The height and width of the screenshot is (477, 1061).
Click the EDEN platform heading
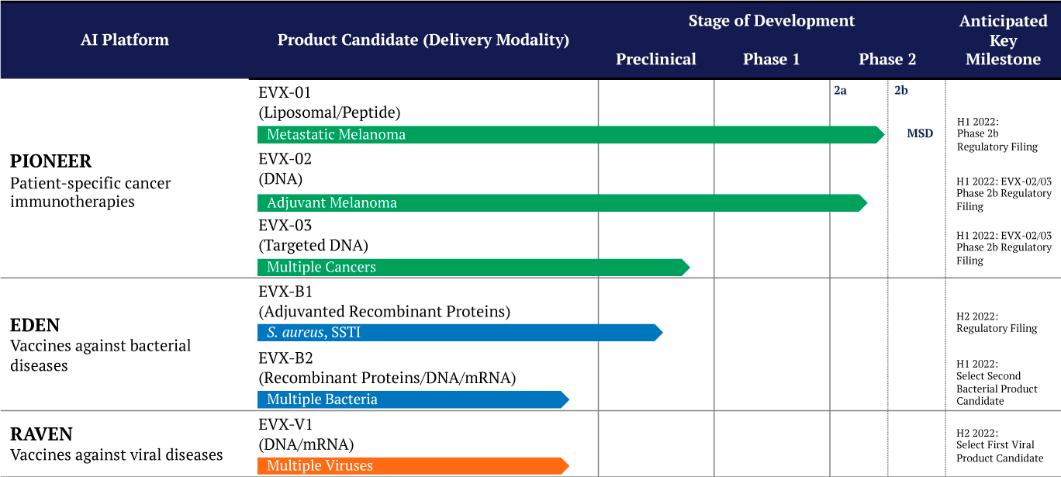[x=35, y=325]
